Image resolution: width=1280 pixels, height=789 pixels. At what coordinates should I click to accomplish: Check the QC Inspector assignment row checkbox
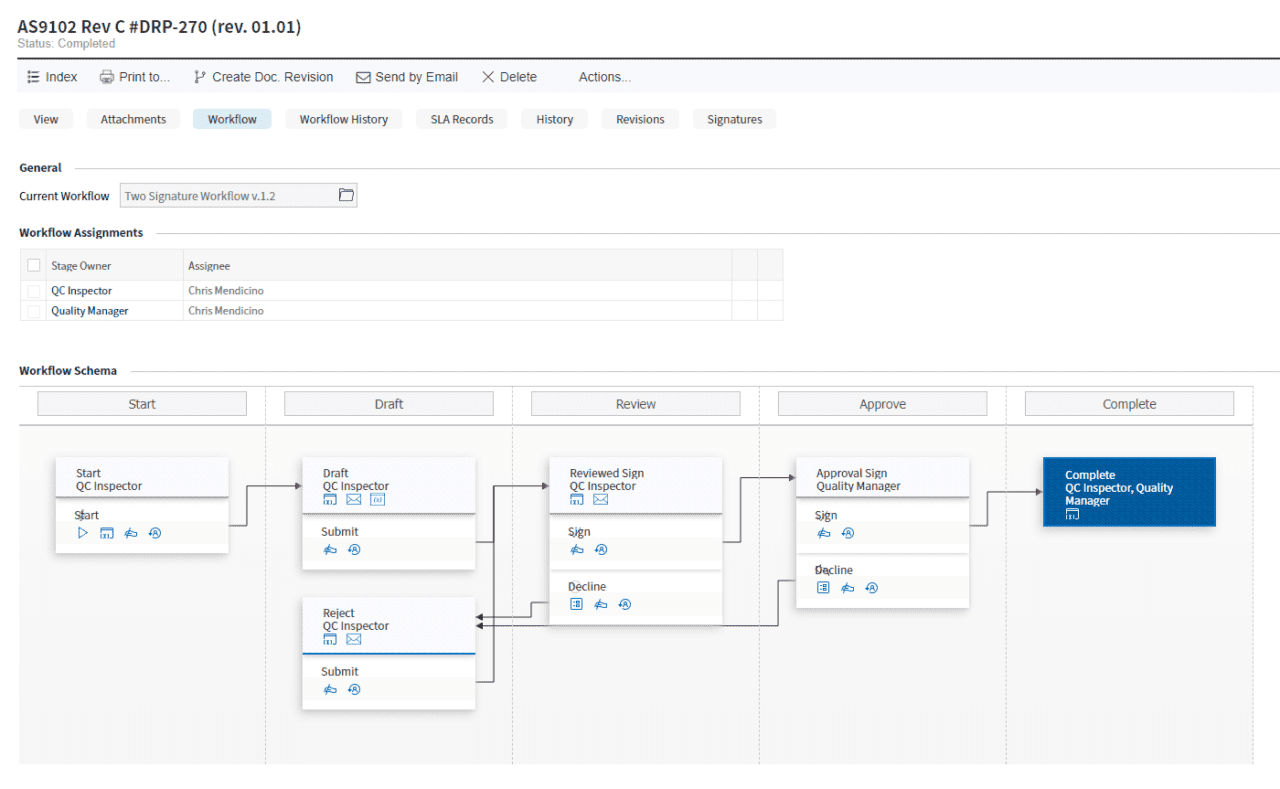[33, 290]
